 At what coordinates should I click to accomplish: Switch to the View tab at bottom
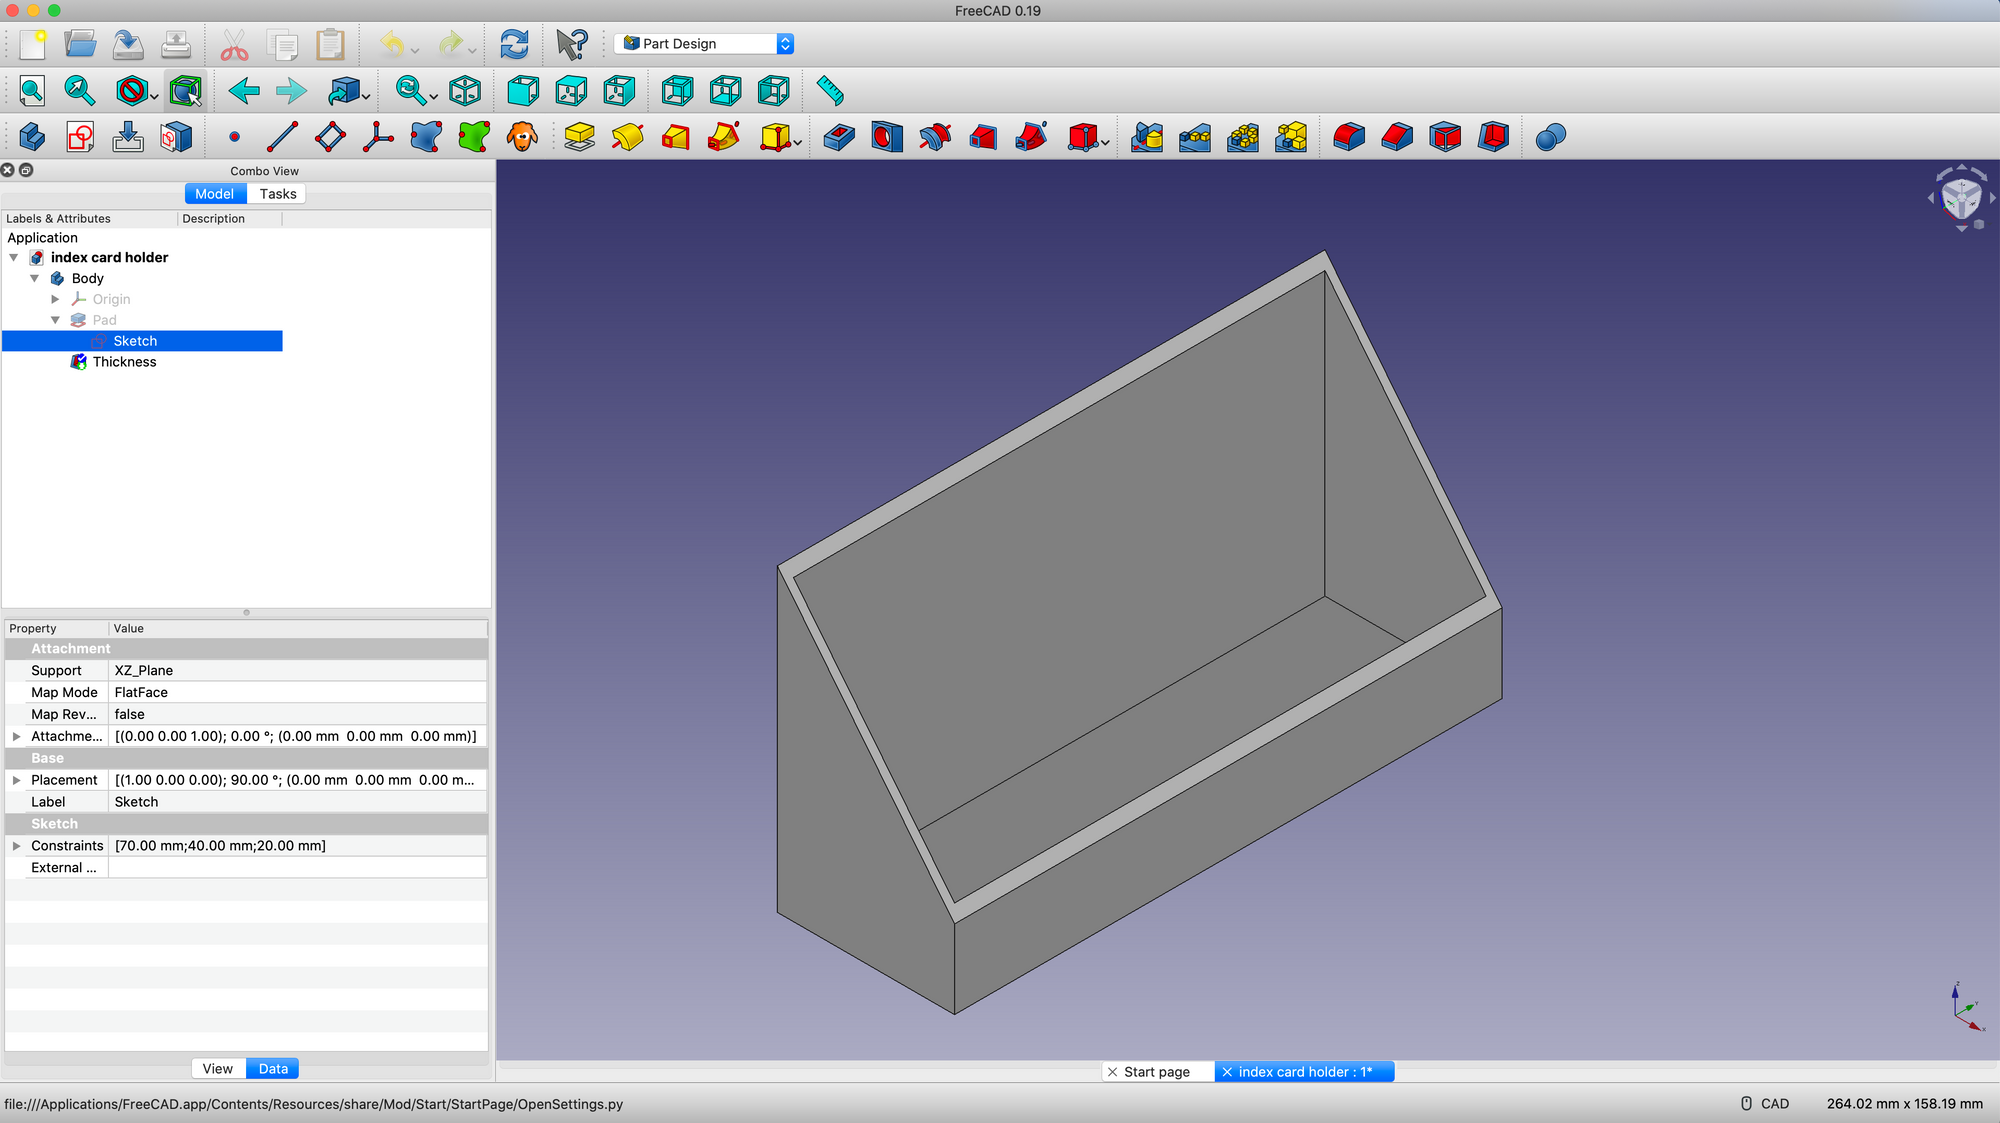[x=217, y=1068]
